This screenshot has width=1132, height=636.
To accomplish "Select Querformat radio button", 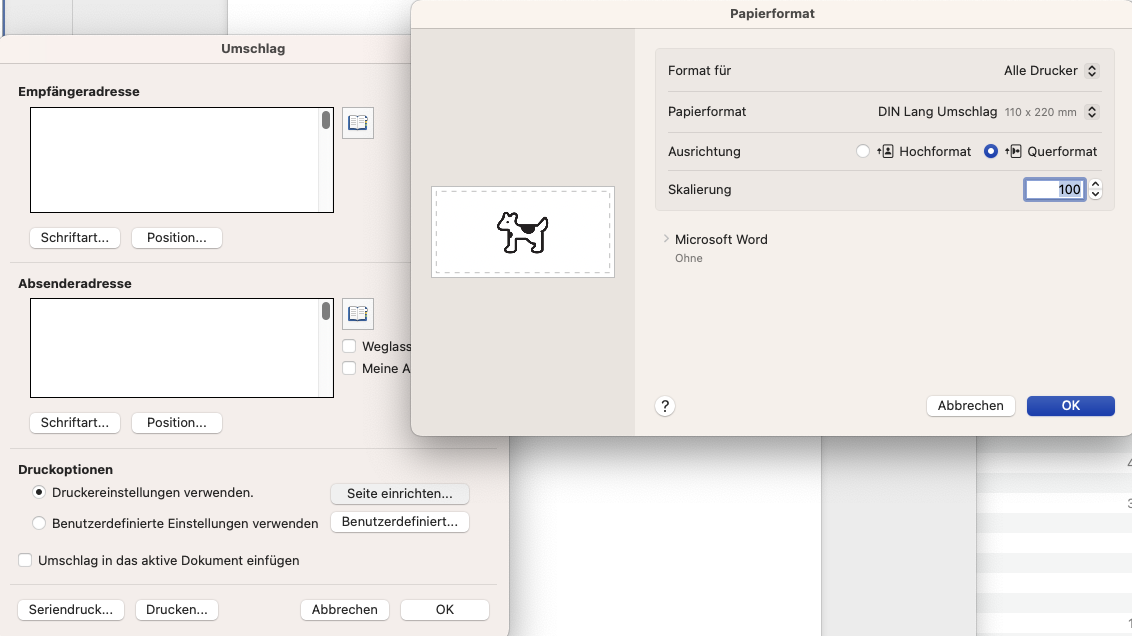I will point(991,151).
